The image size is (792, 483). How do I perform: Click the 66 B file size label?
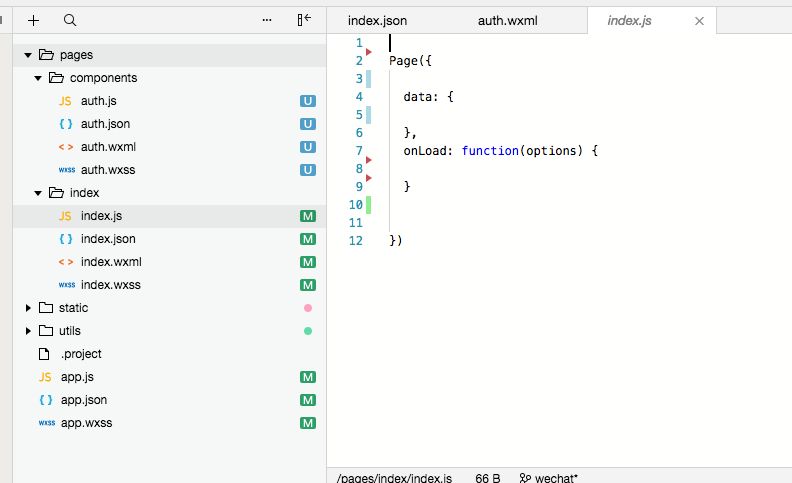click(487, 478)
